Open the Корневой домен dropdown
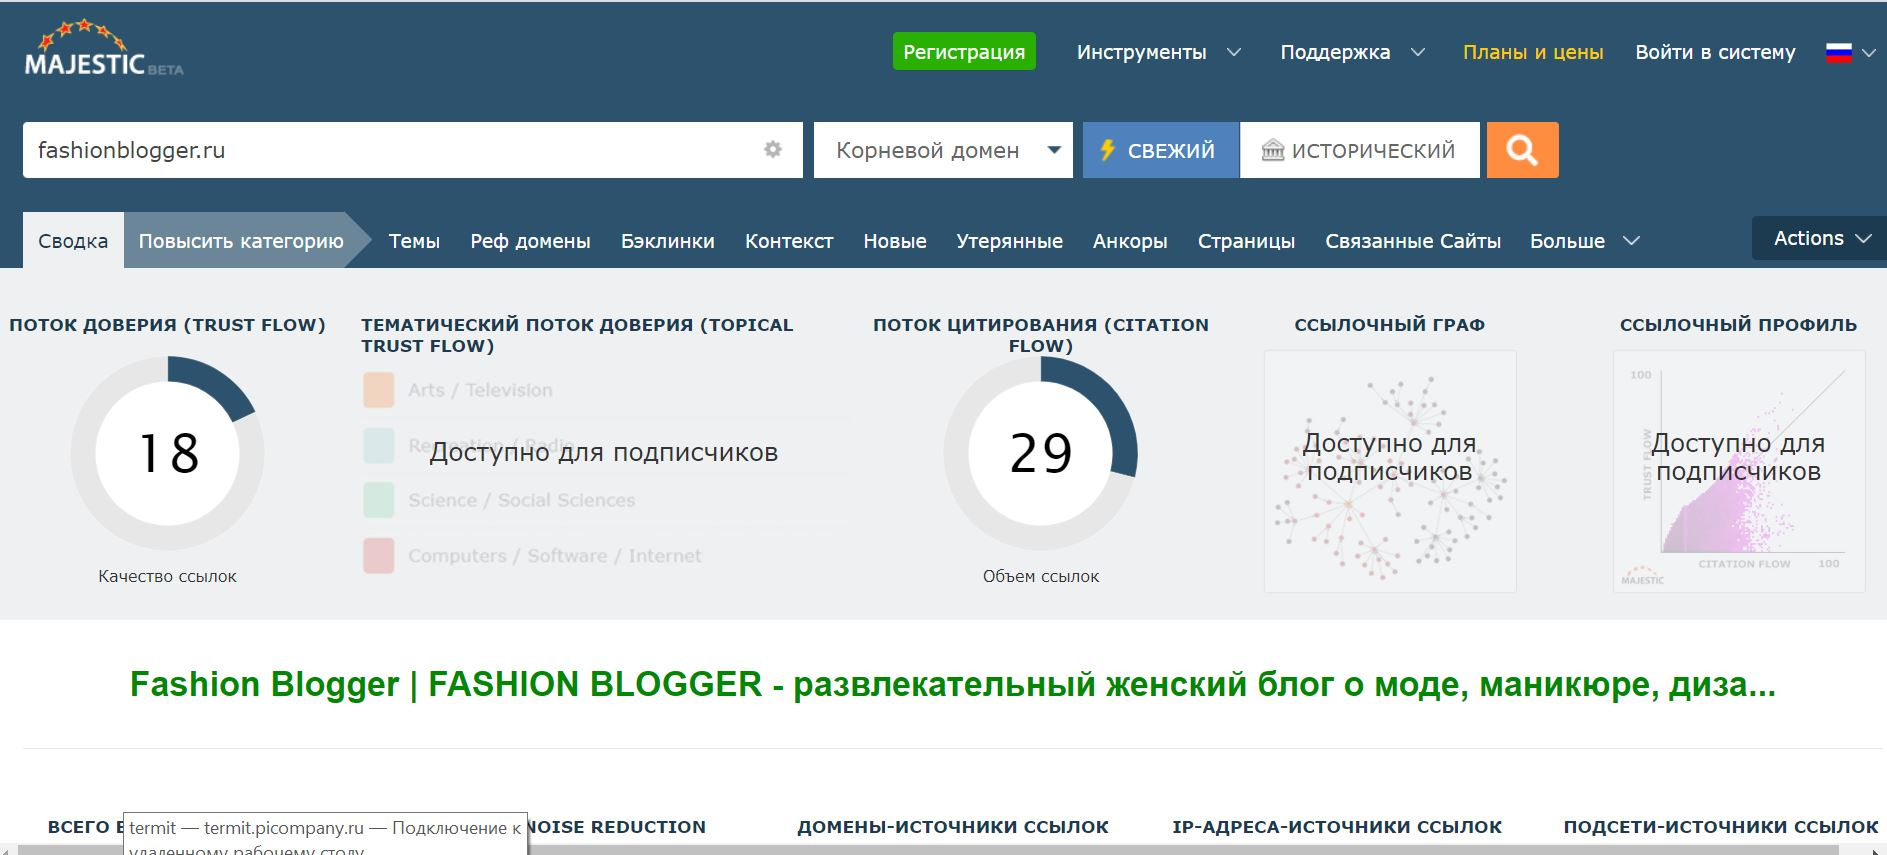The width and height of the screenshot is (1887, 855). pyautogui.click(x=943, y=150)
